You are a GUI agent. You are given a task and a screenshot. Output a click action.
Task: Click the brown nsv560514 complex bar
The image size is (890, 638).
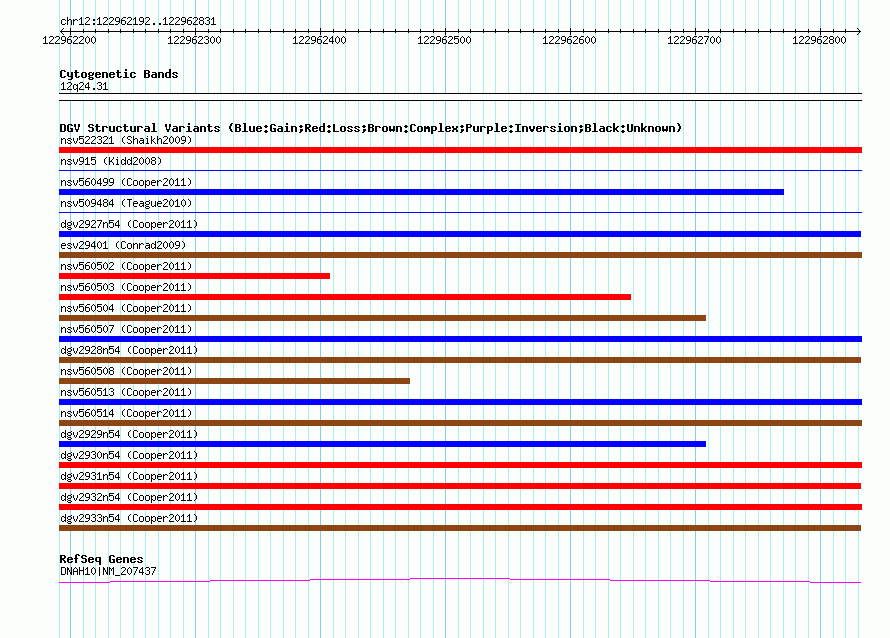(x=460, y=423)
